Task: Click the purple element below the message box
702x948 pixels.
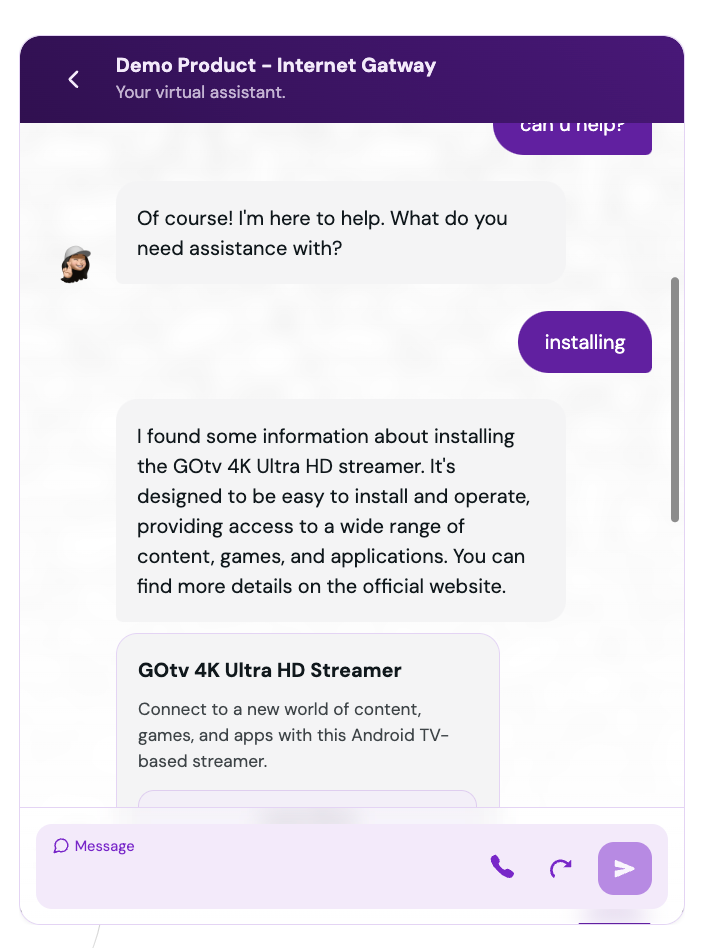Action: (614, 923)
